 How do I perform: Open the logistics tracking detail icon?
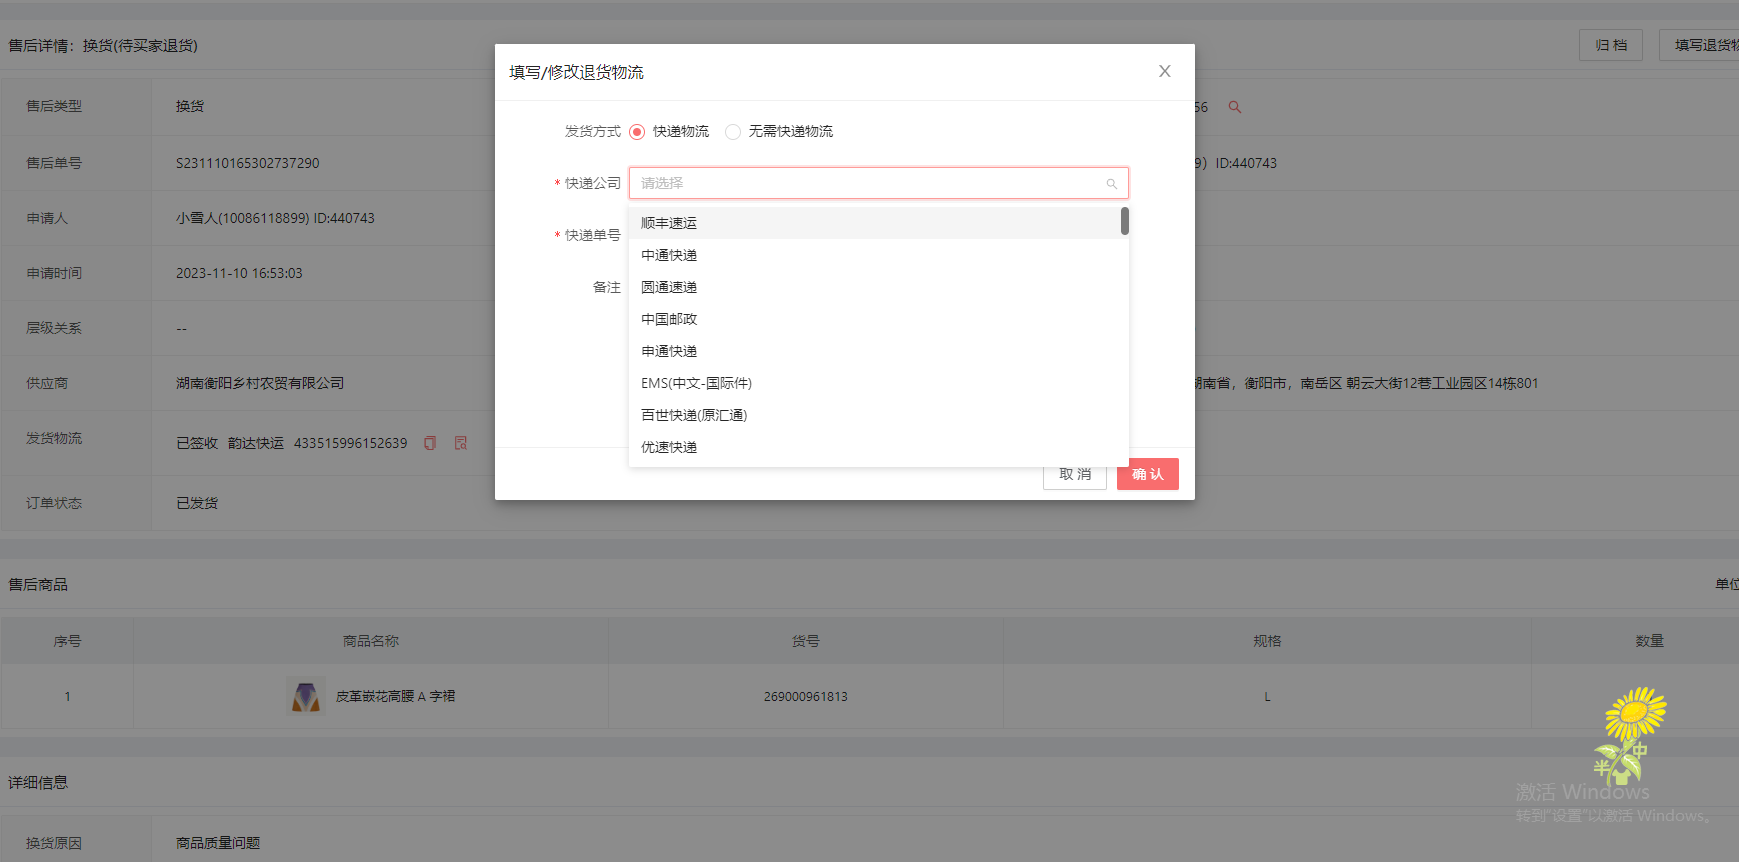click(x=461, y=443)
